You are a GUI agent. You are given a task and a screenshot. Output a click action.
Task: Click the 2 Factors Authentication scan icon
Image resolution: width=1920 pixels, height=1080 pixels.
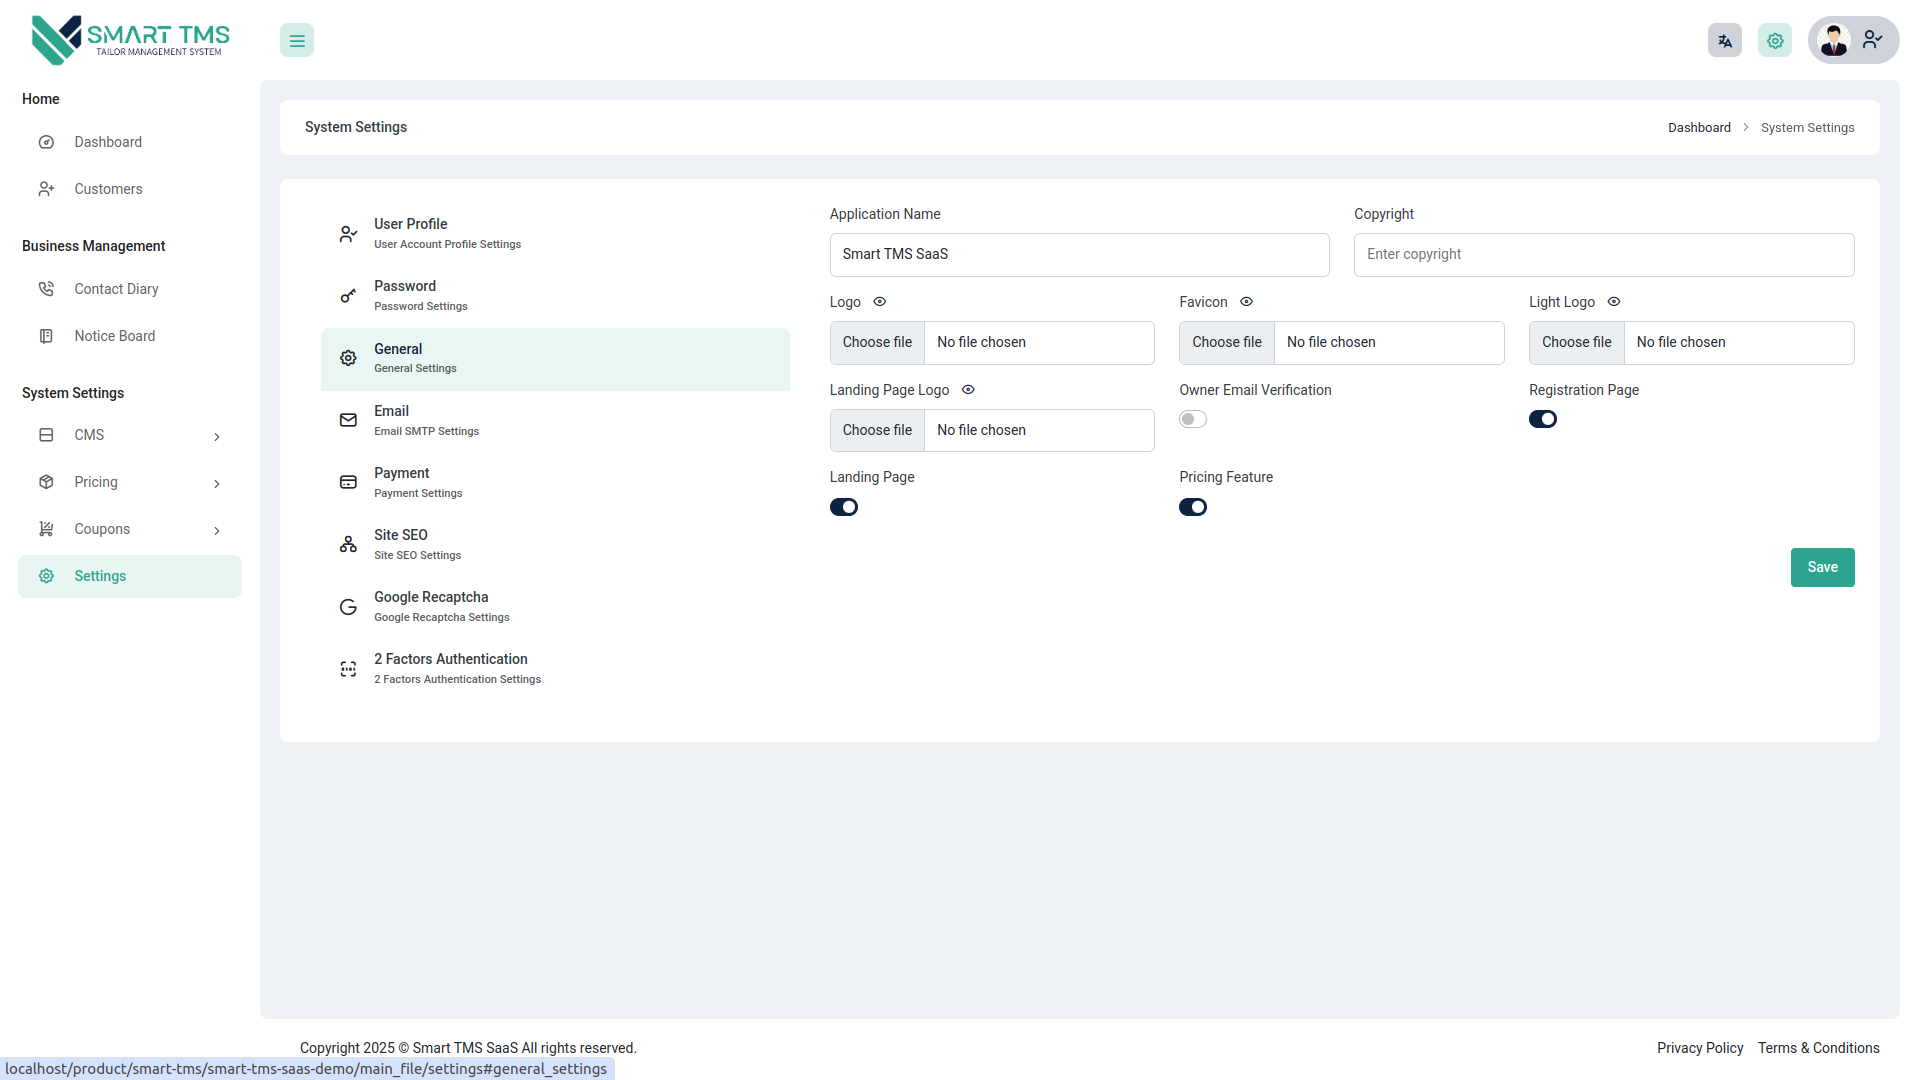point(347,668)
